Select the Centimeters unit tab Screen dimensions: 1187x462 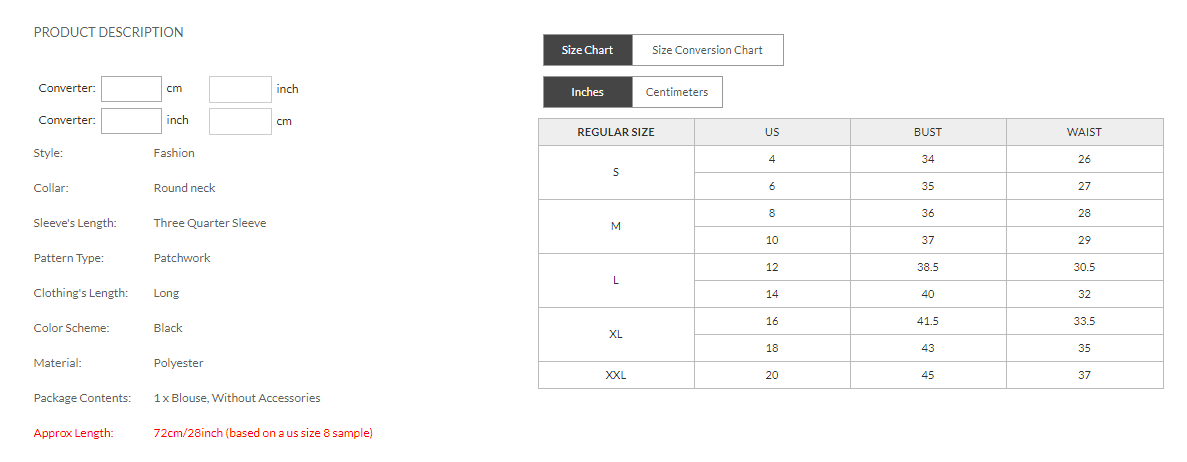(677, 92)
